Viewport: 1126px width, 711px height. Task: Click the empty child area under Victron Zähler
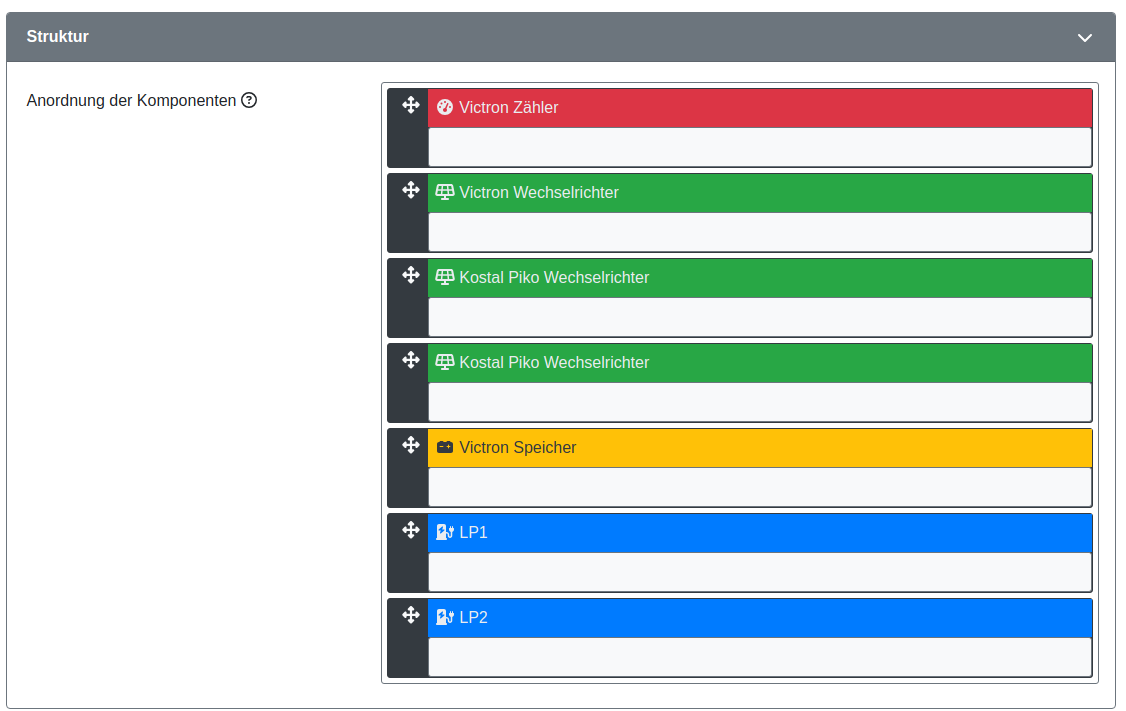pyautogui.click(x=760, y=147)
